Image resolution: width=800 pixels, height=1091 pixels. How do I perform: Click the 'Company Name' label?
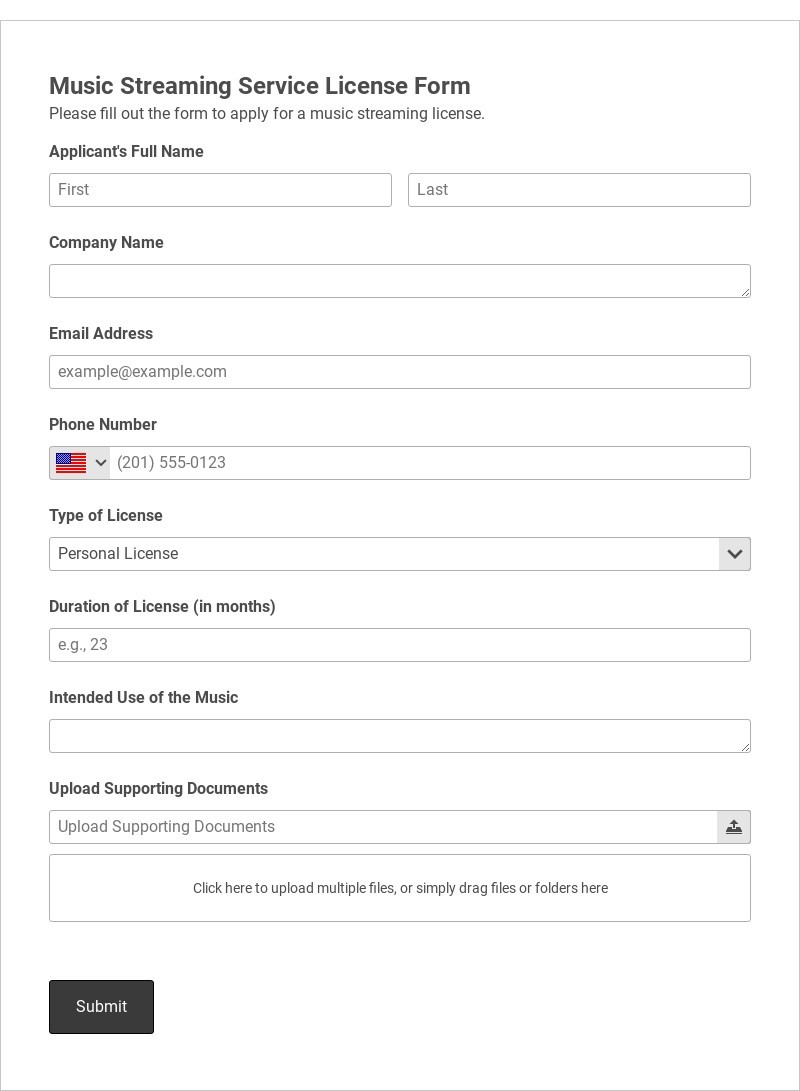coord(106,243)
